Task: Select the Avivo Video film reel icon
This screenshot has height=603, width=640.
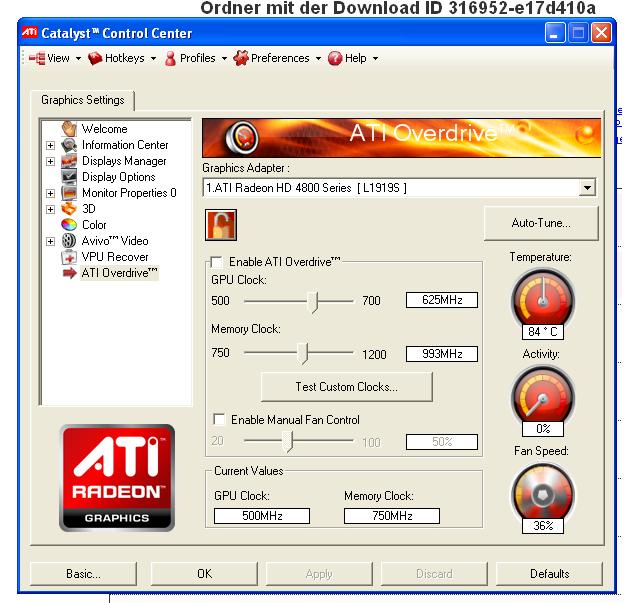Action: [x=69, y=240]
